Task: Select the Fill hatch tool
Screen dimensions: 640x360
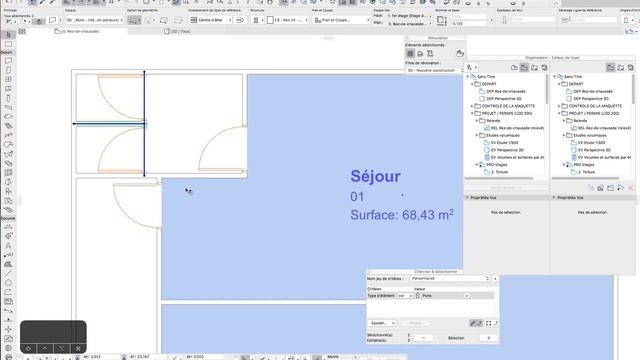Action: (9, 264)
